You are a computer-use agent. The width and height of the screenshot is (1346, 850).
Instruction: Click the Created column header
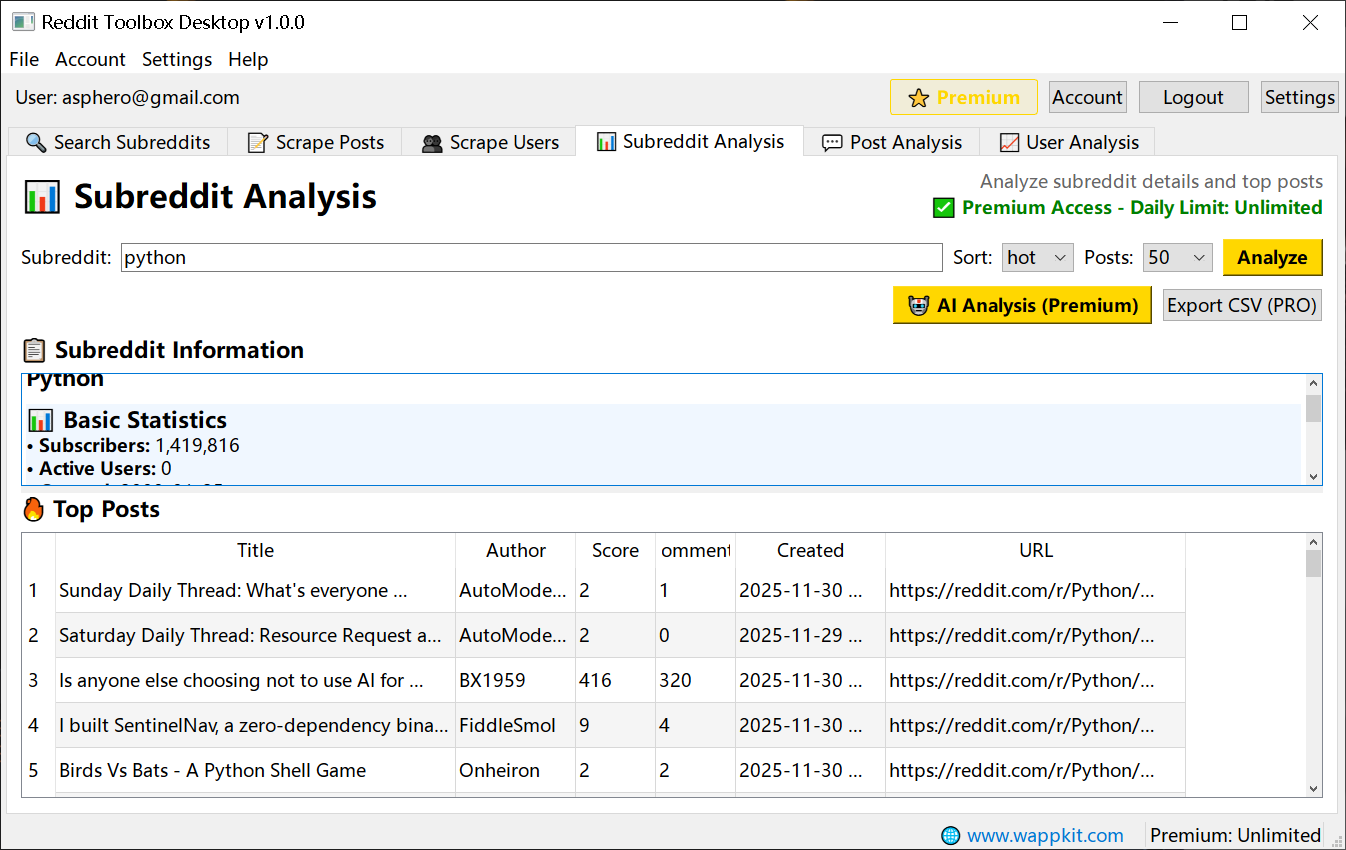pos(810,550)
